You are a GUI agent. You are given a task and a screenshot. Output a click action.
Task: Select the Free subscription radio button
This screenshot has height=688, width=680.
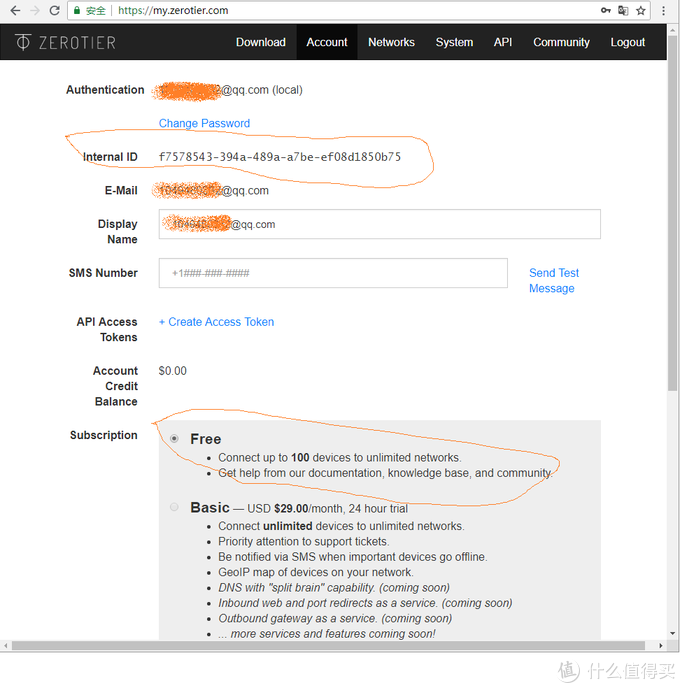coord(175,439)
